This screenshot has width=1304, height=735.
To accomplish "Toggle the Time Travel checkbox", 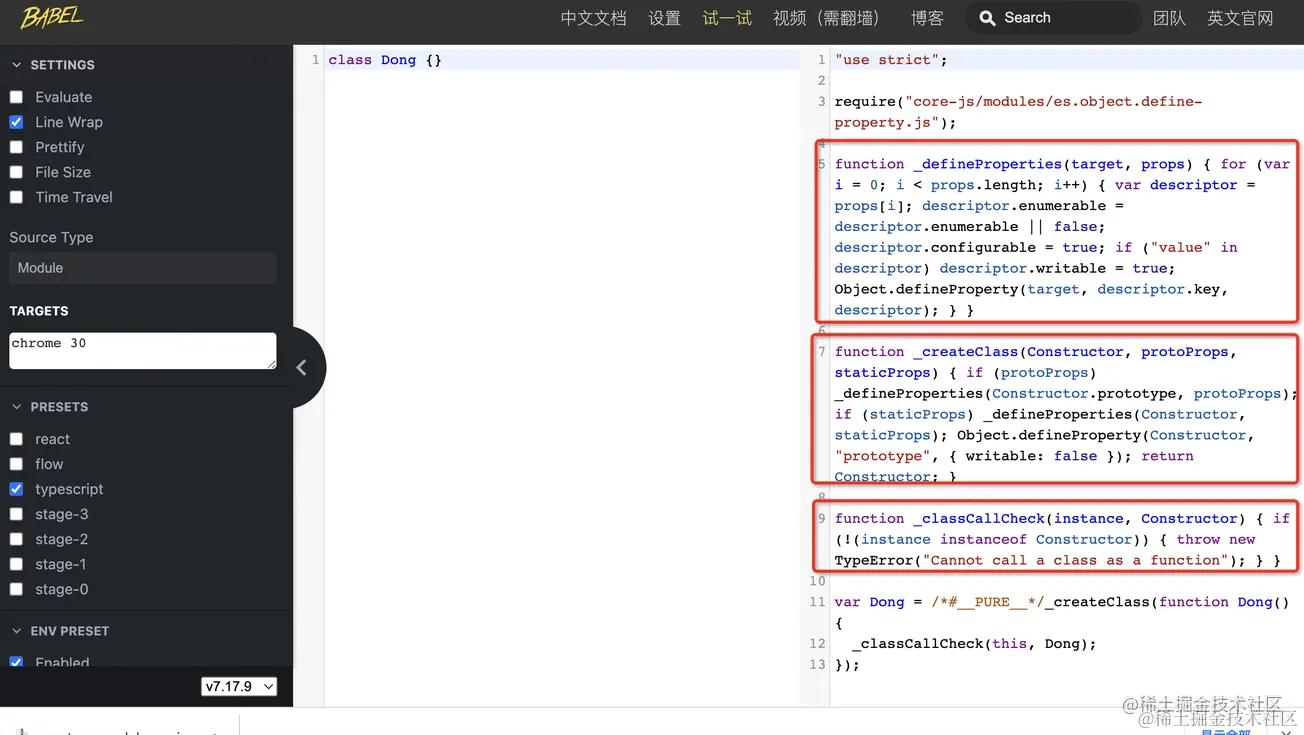I will [16, 197].
